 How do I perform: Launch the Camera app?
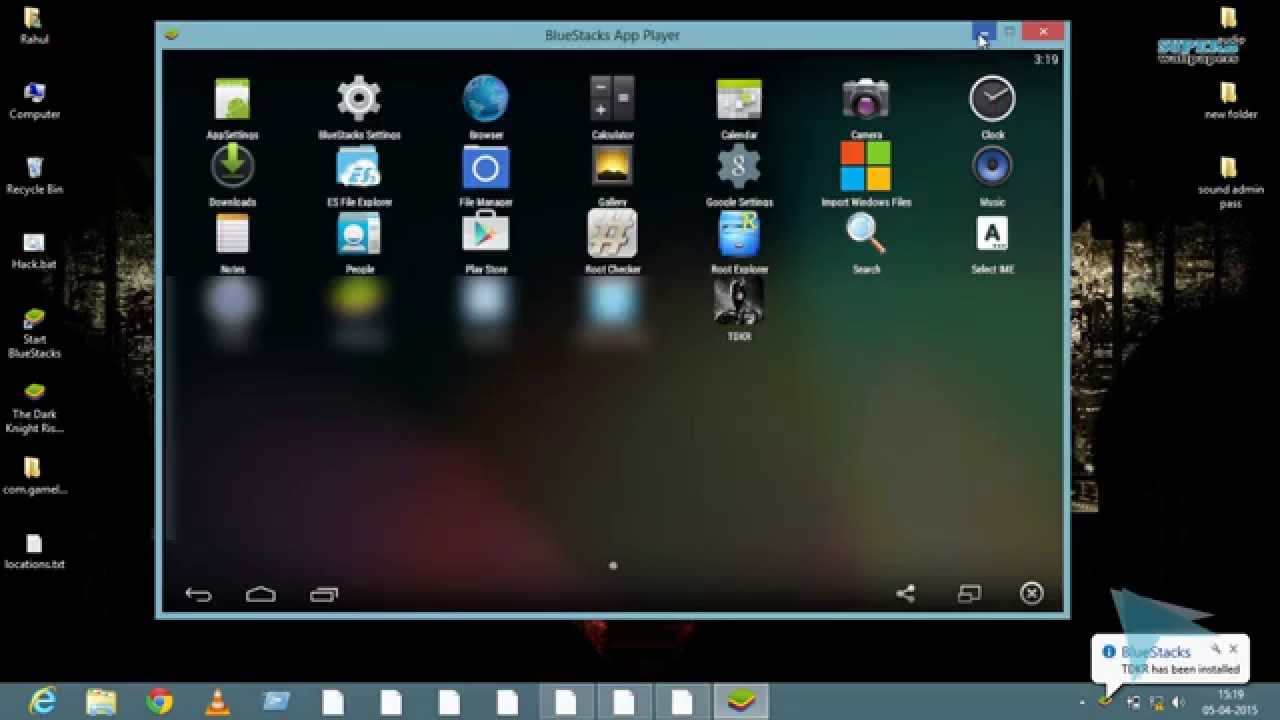coord(866,100)
